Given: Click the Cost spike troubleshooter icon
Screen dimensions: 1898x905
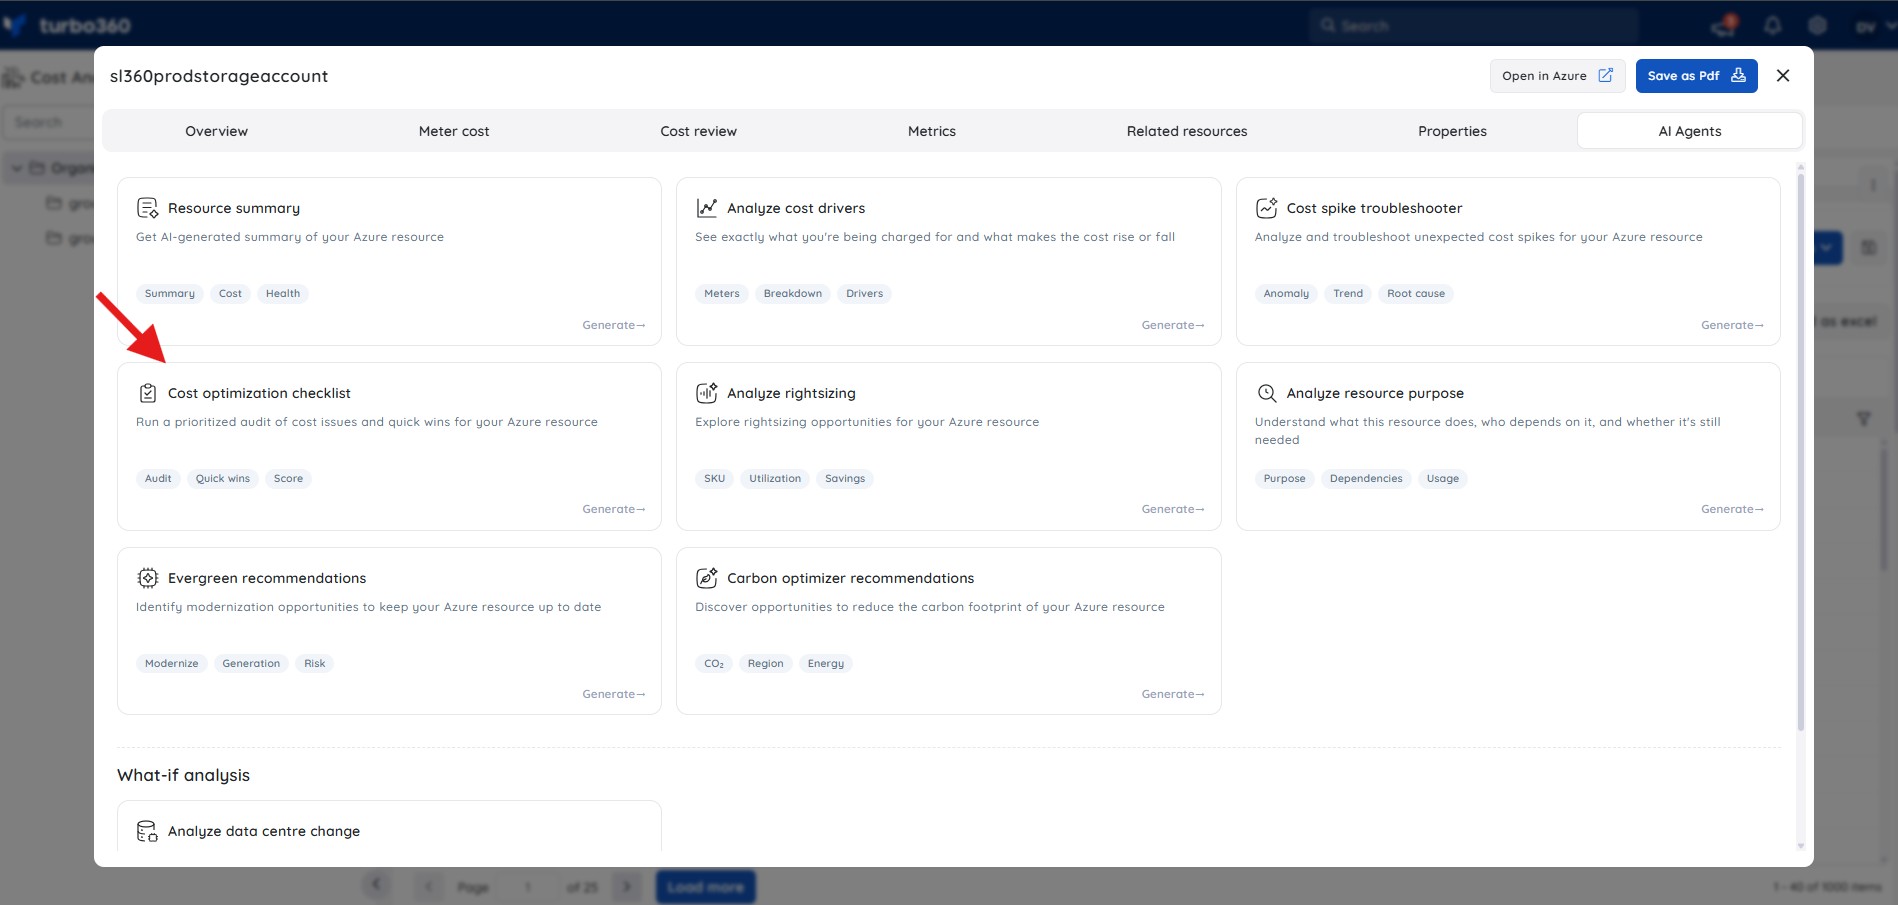Looking at the screenshot, I should click(1266, 208).
